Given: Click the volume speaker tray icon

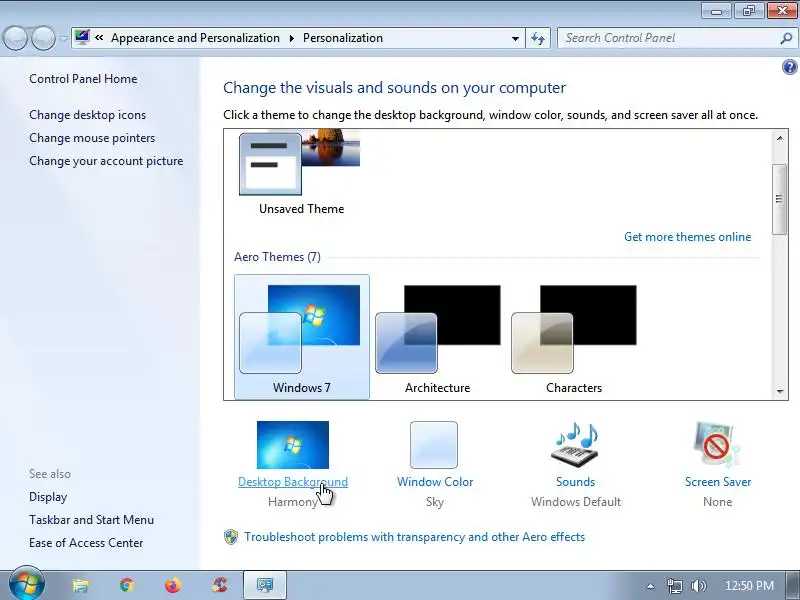Looking at the screenshot, I should tap(698, 586).
